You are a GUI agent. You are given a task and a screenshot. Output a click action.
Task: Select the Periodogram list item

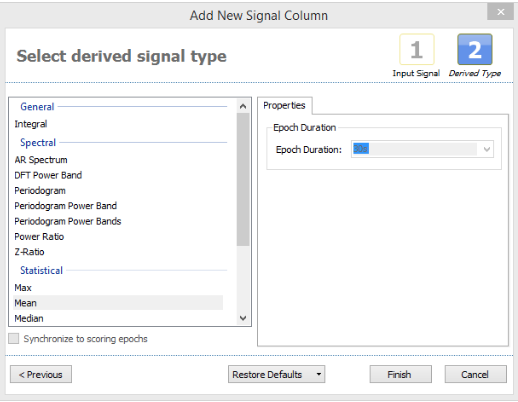point(118,190)
